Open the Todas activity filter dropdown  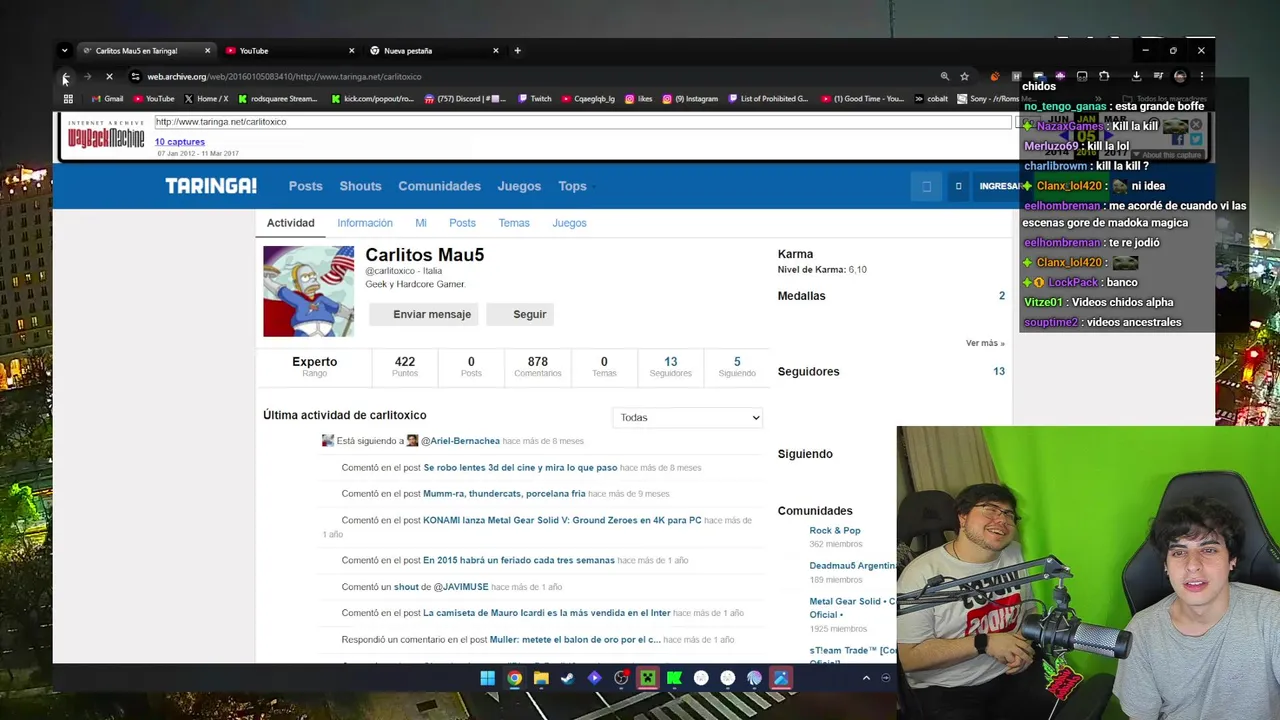(x=688, y=417)
